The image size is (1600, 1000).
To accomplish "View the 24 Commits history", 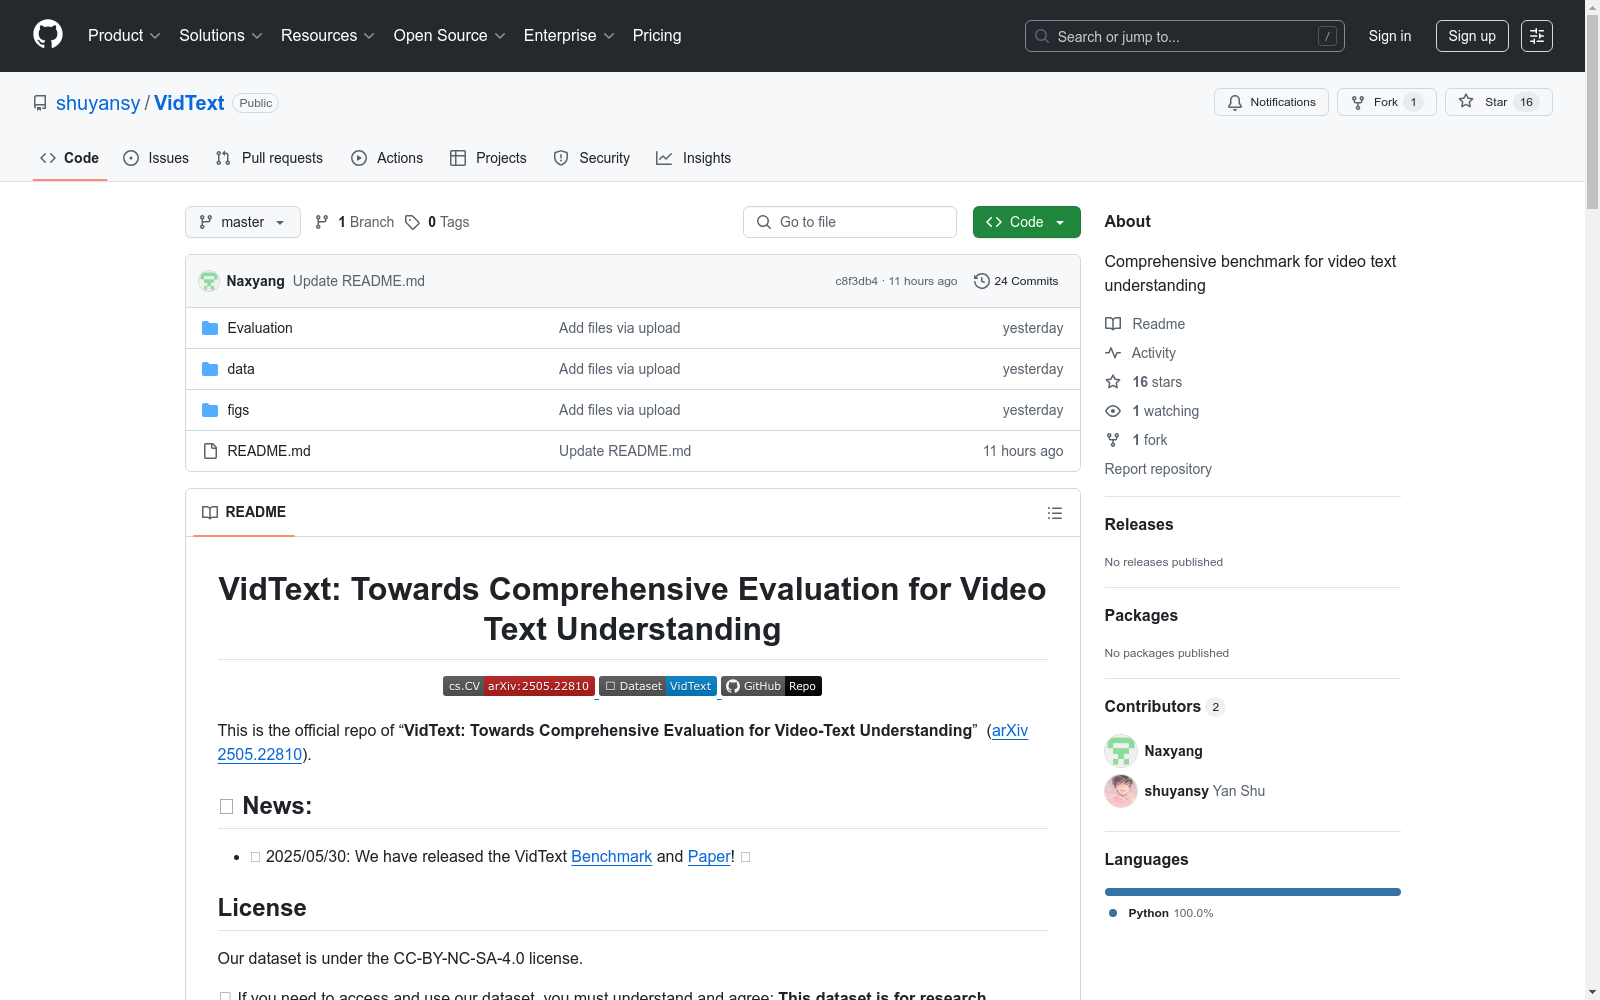I will (x=1016, y=281).
